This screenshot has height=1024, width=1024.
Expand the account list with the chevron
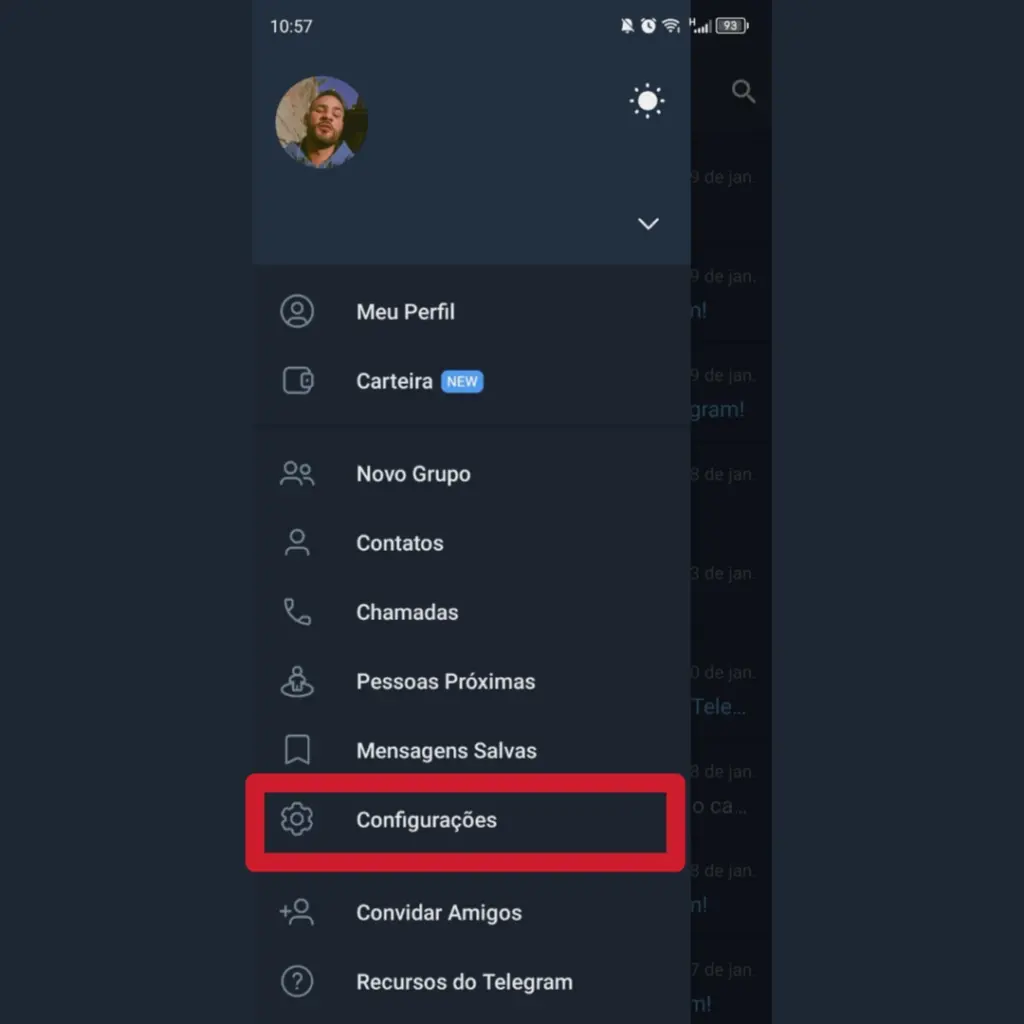pyautogui.click(x=648, y=224)
